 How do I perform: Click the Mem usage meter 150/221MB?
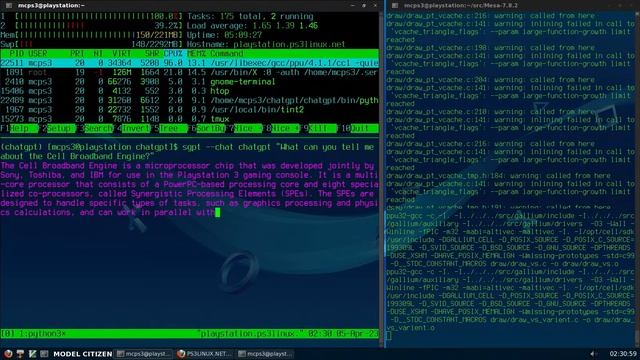(91, 35)
